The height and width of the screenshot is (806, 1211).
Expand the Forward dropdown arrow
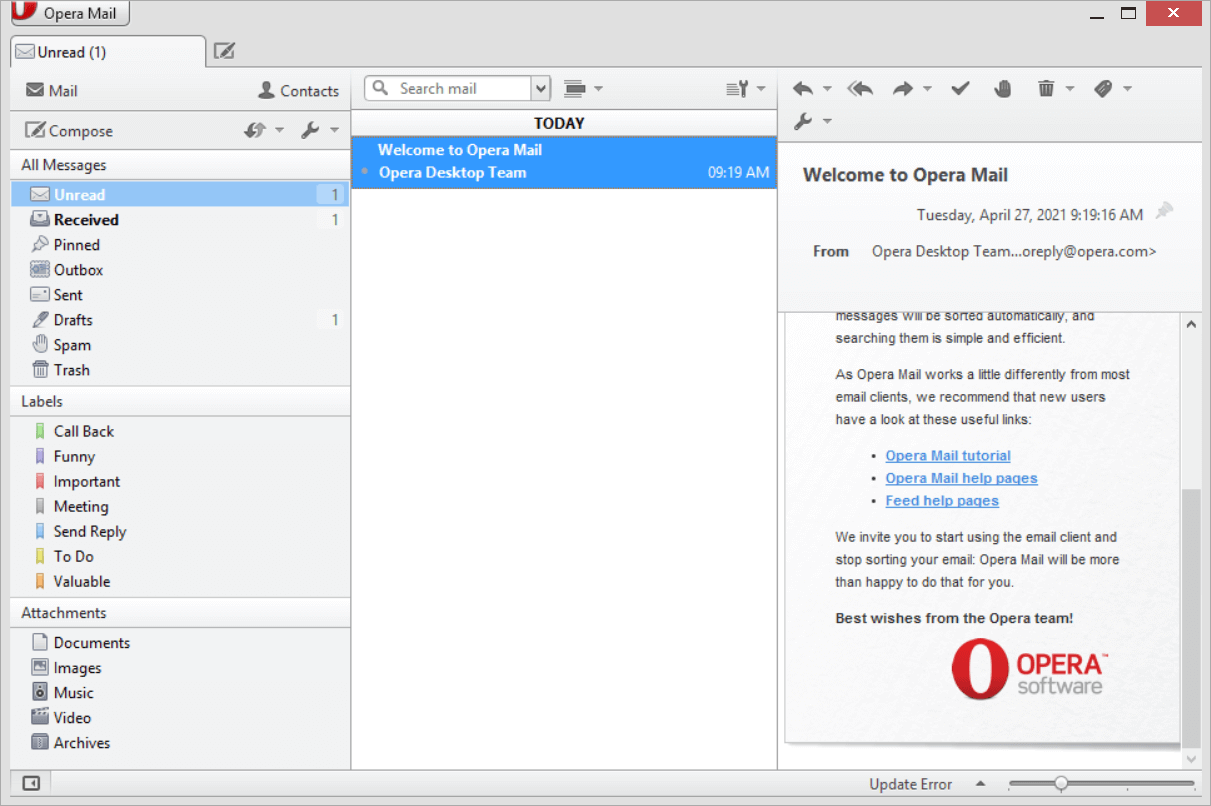(927, 89)
